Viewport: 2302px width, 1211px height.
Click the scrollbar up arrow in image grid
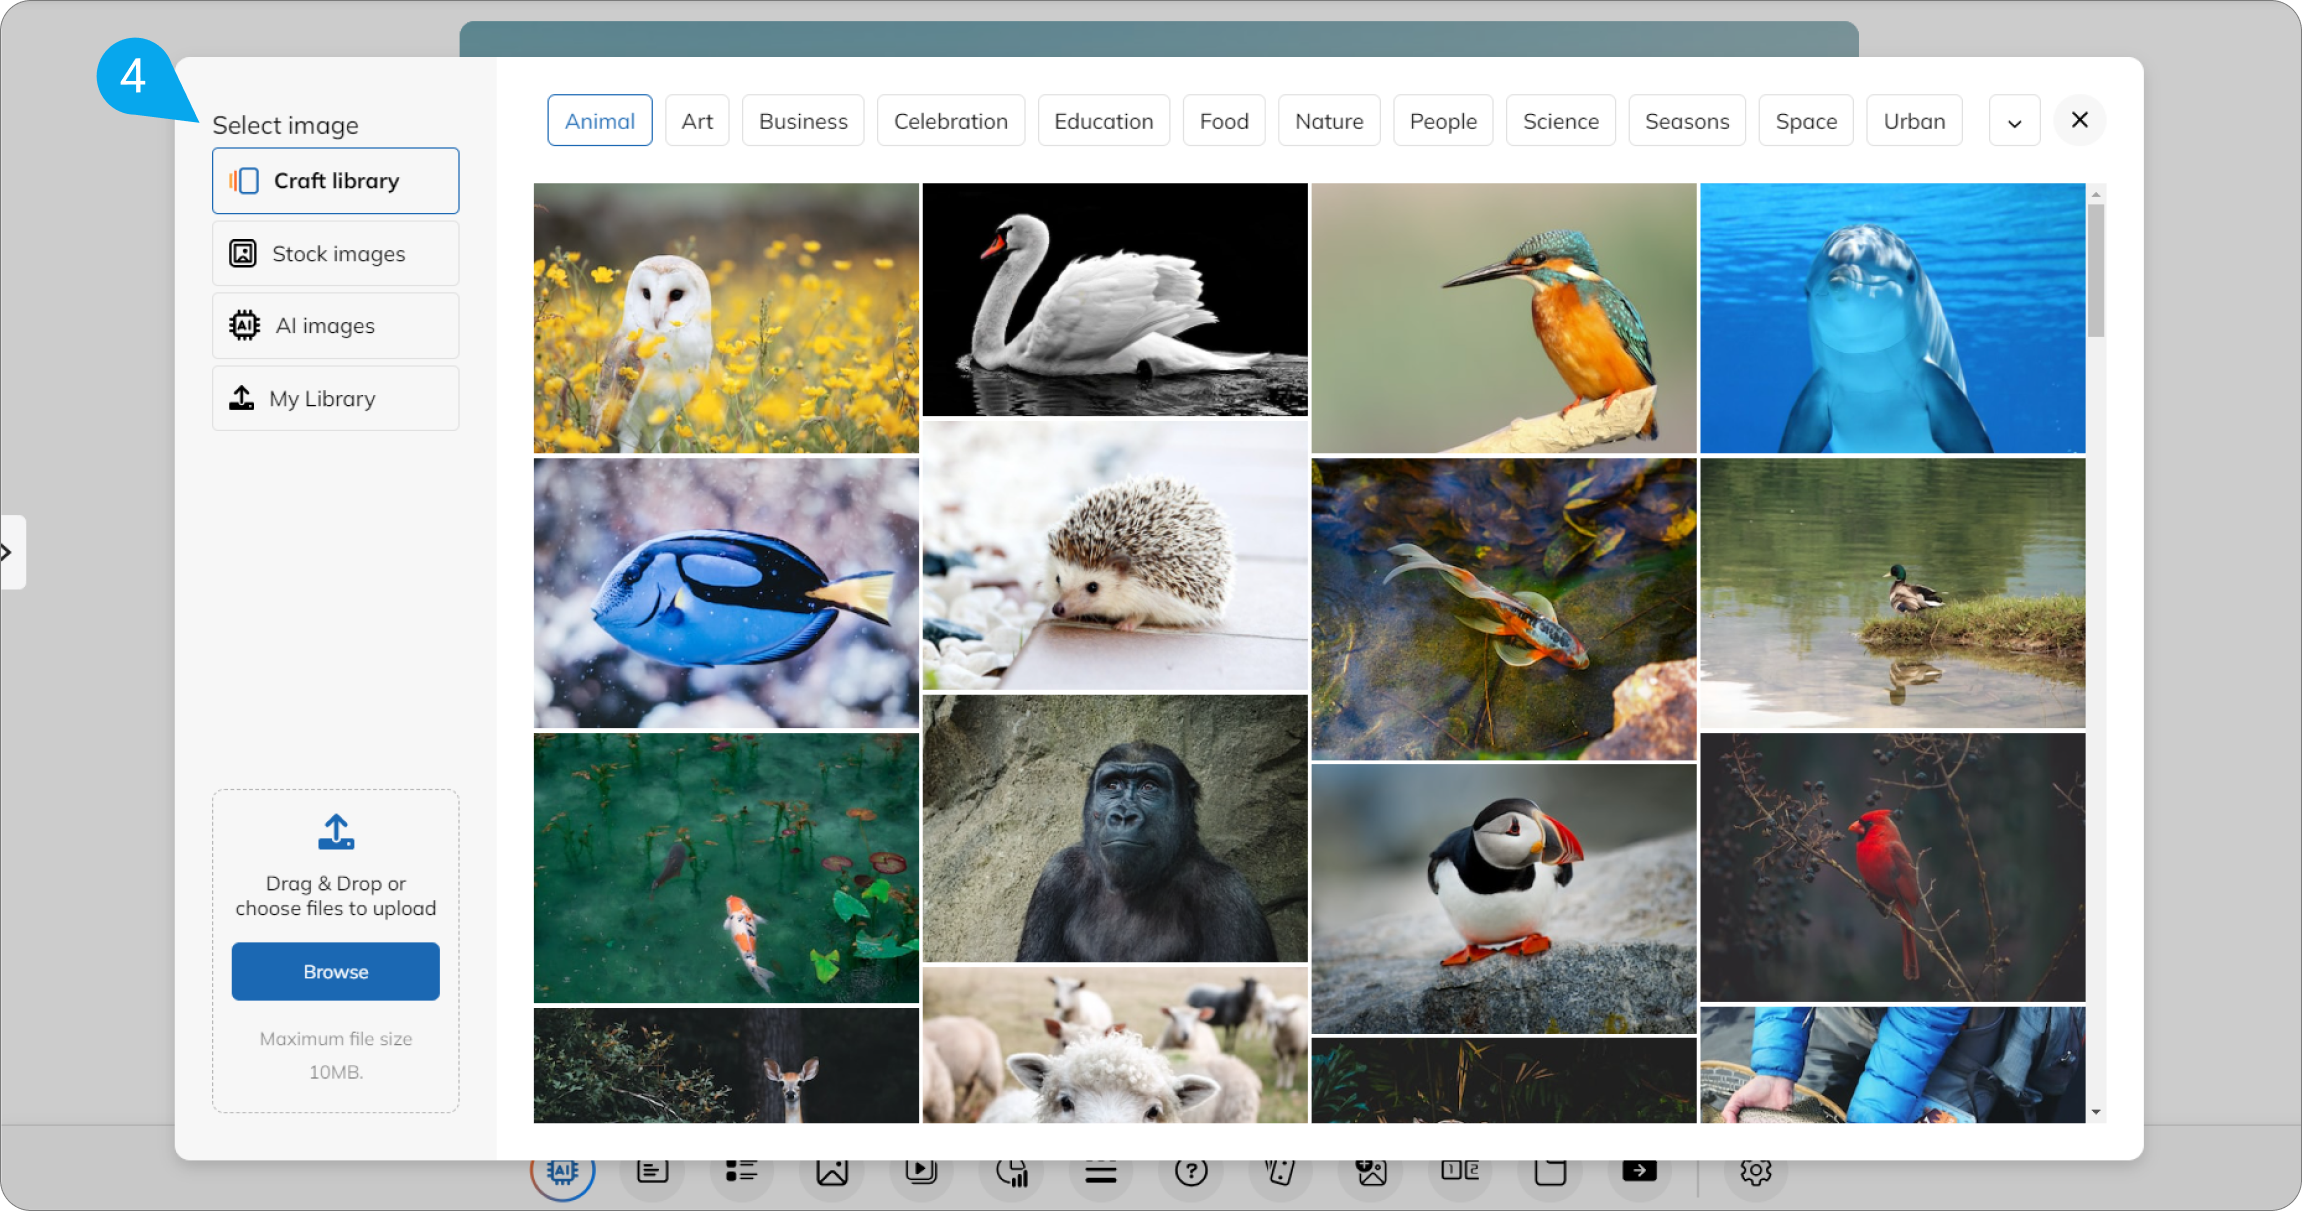2096,194
